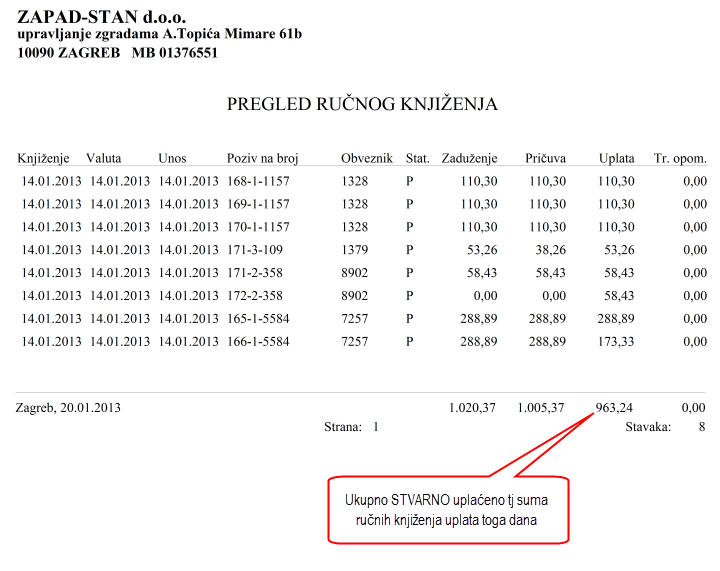The image size is (720, 571).
Task: Click the Tr. opom. column header
Action: [x=680, y=158]
